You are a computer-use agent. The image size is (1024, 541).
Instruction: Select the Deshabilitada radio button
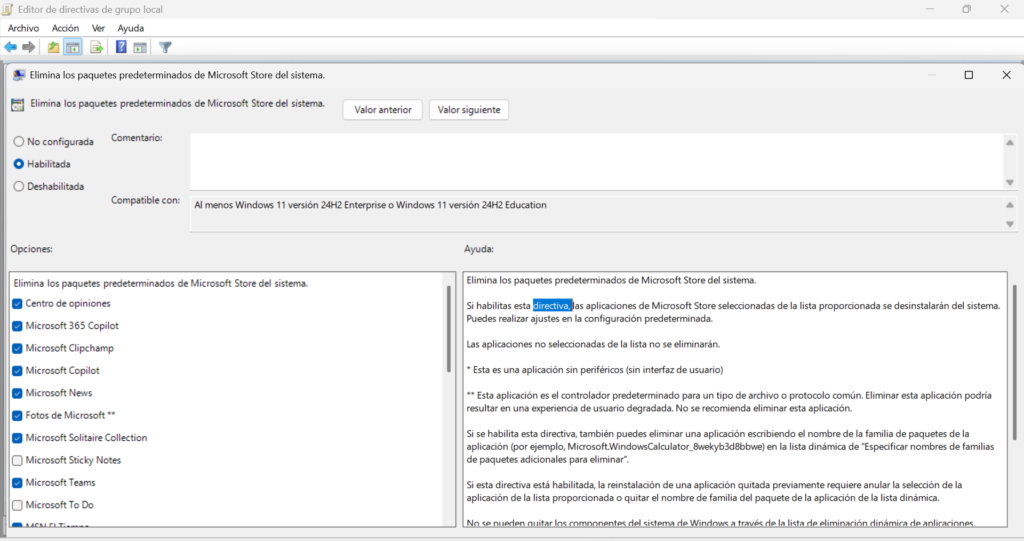coord(19,186)
